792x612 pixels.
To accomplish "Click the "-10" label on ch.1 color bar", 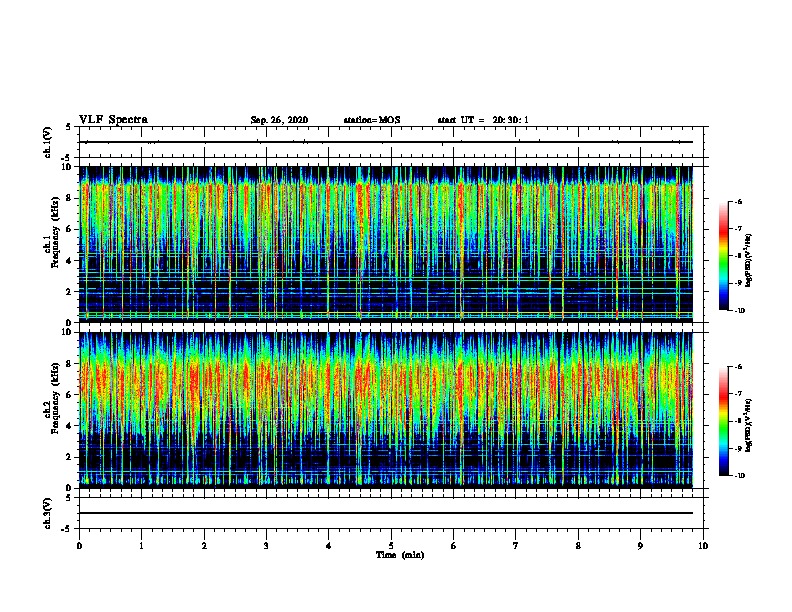I will (739, 311).
